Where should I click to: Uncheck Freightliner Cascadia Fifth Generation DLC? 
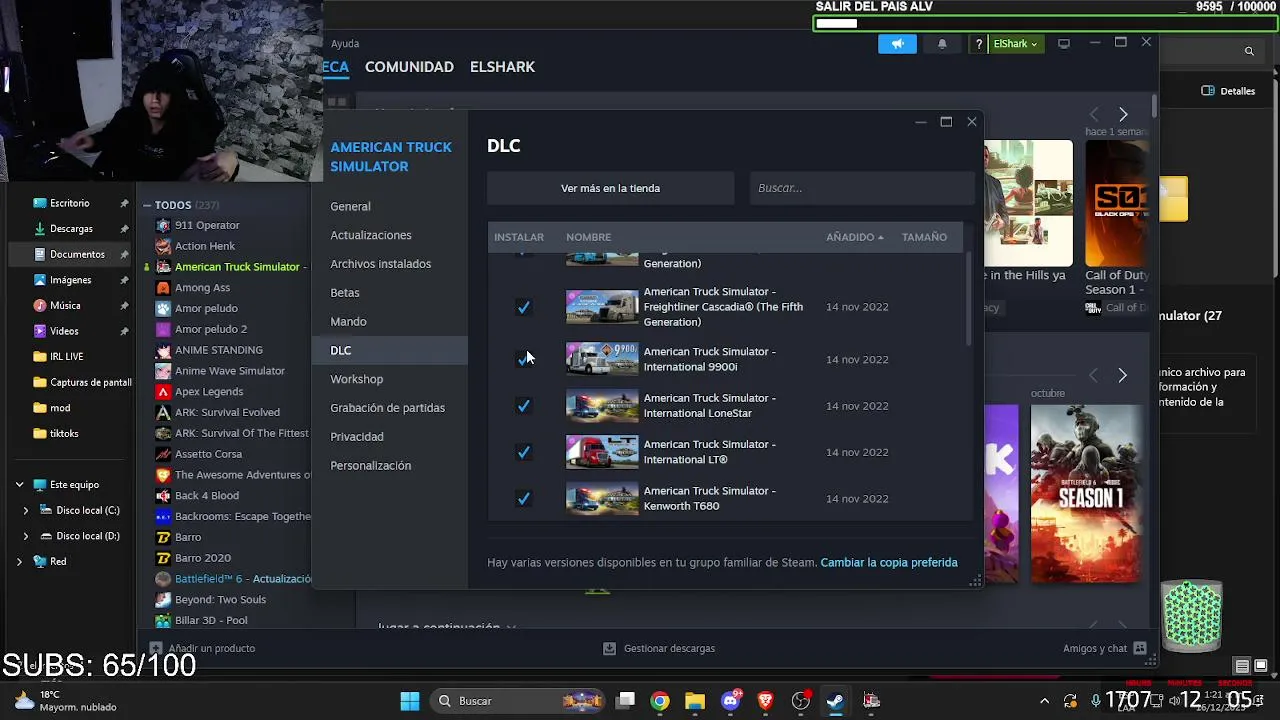[x=523, y=307]
